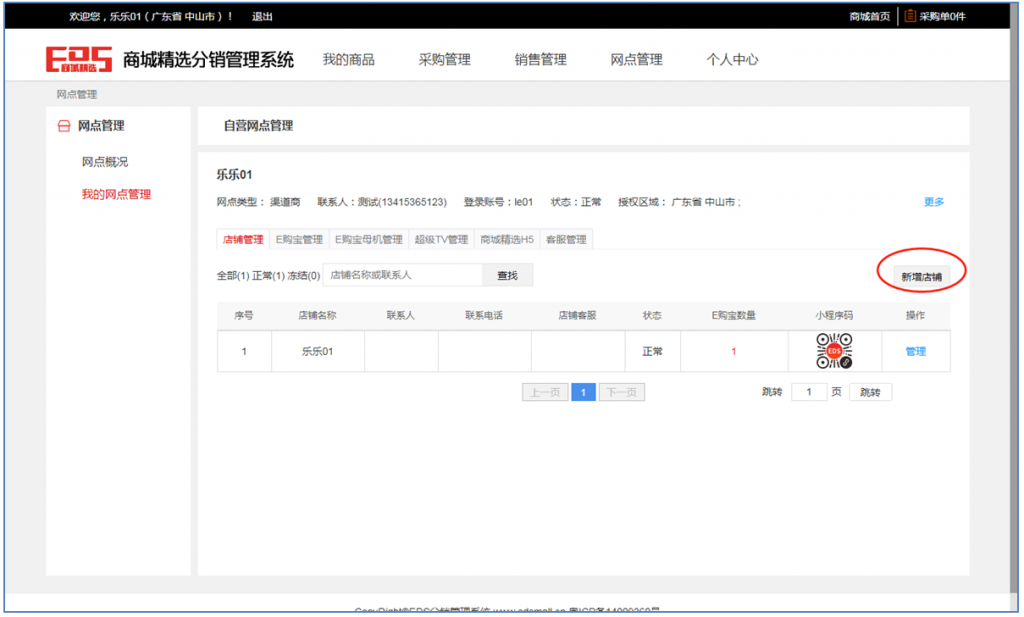Open 网点管理 top menu
The height and width of the screenshot is (617, 1024).
[x=637, y=59]
